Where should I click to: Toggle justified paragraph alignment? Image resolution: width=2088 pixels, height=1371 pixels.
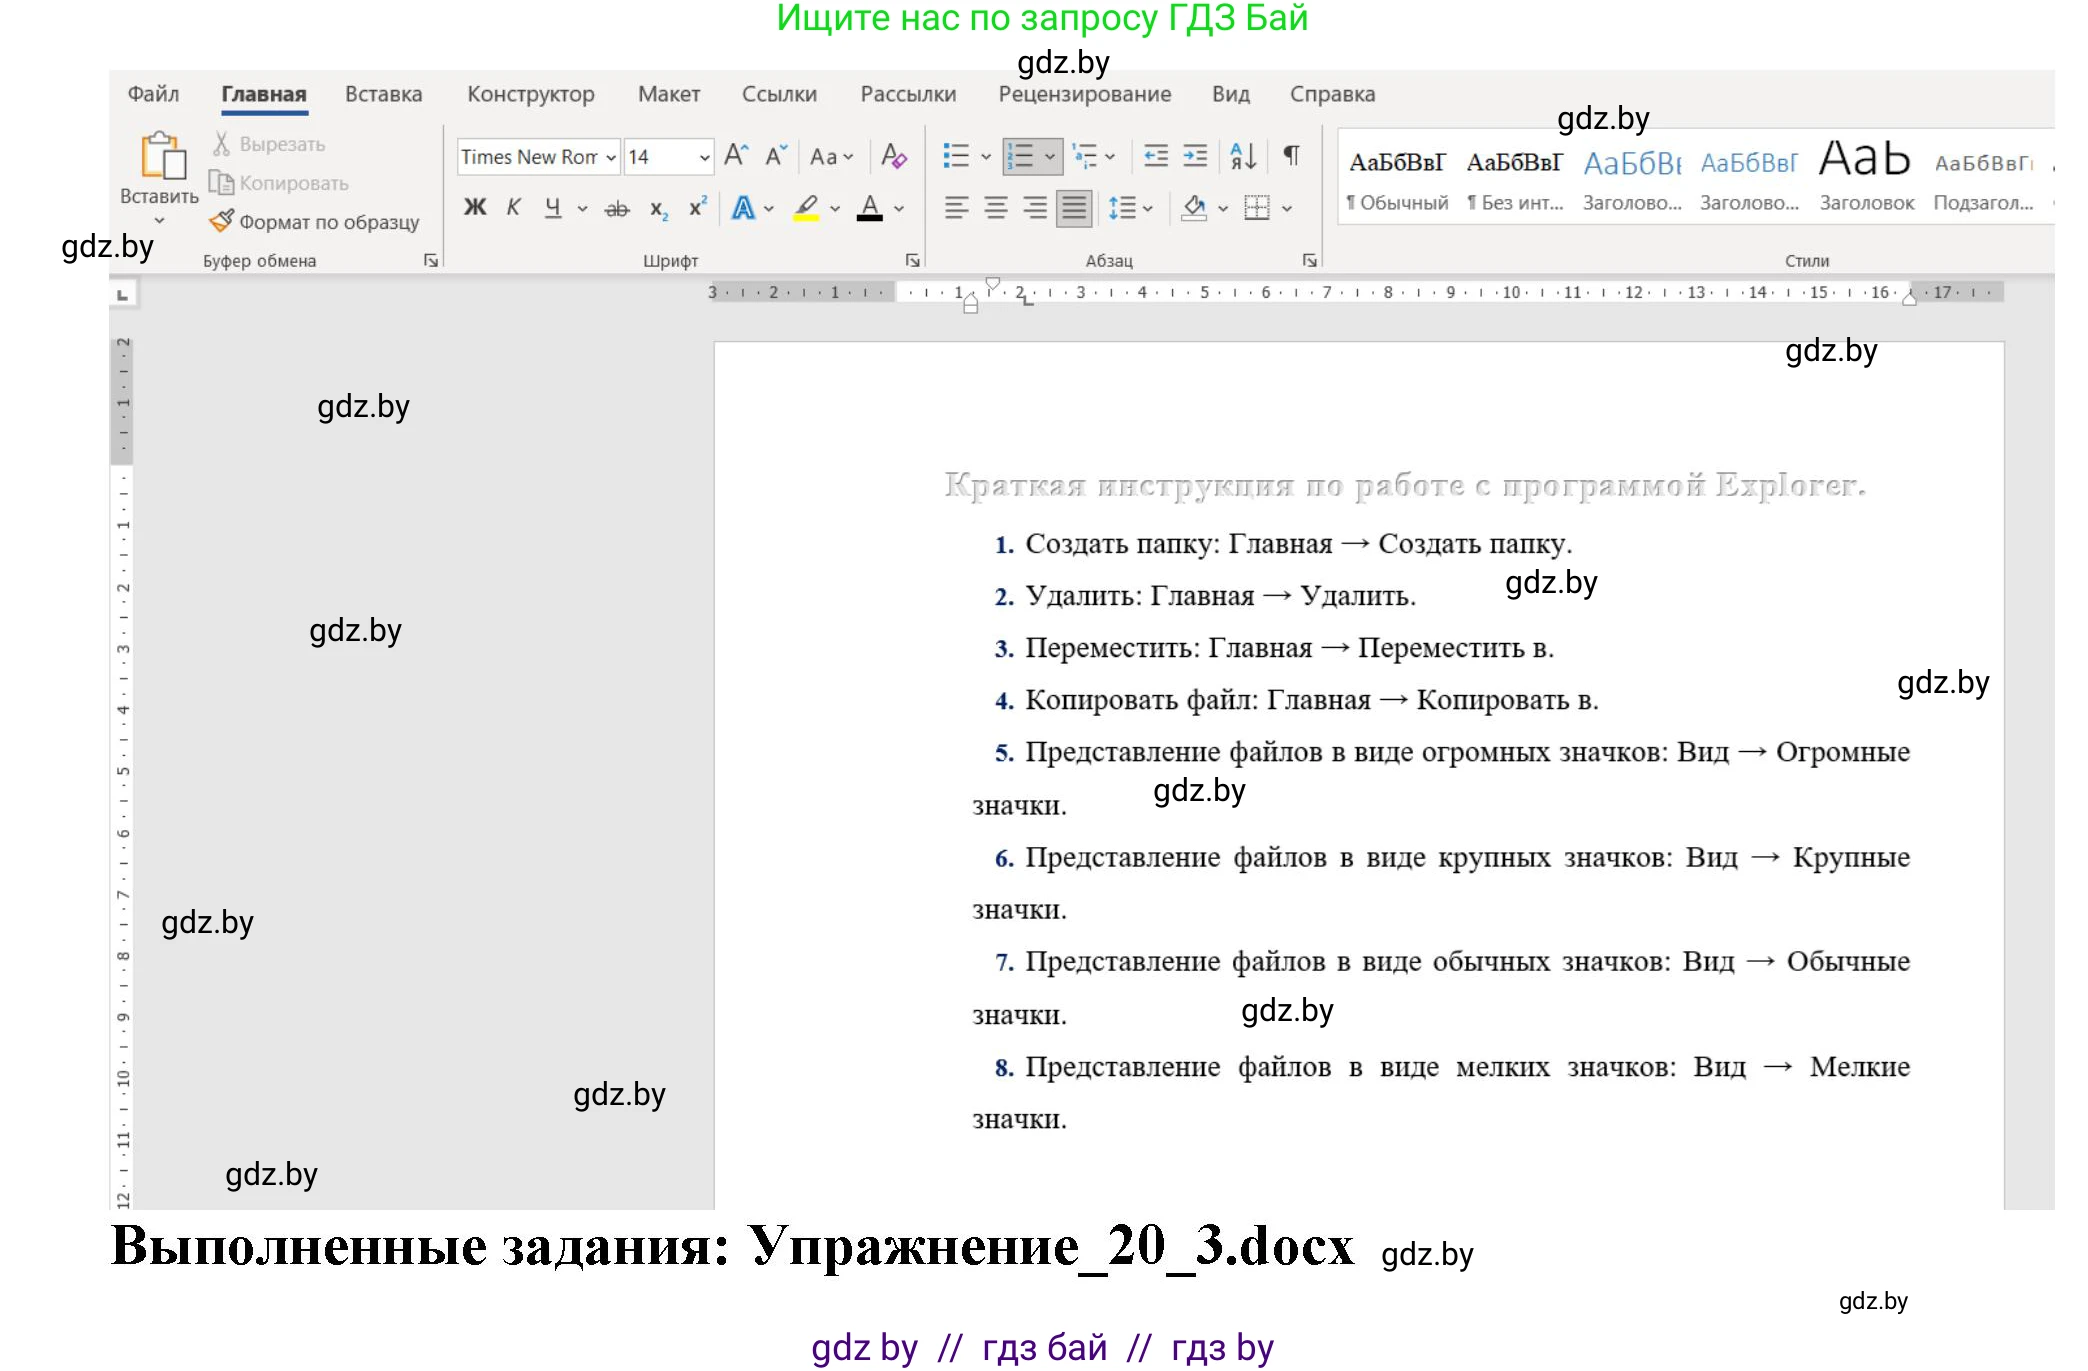coord(1072,209)
